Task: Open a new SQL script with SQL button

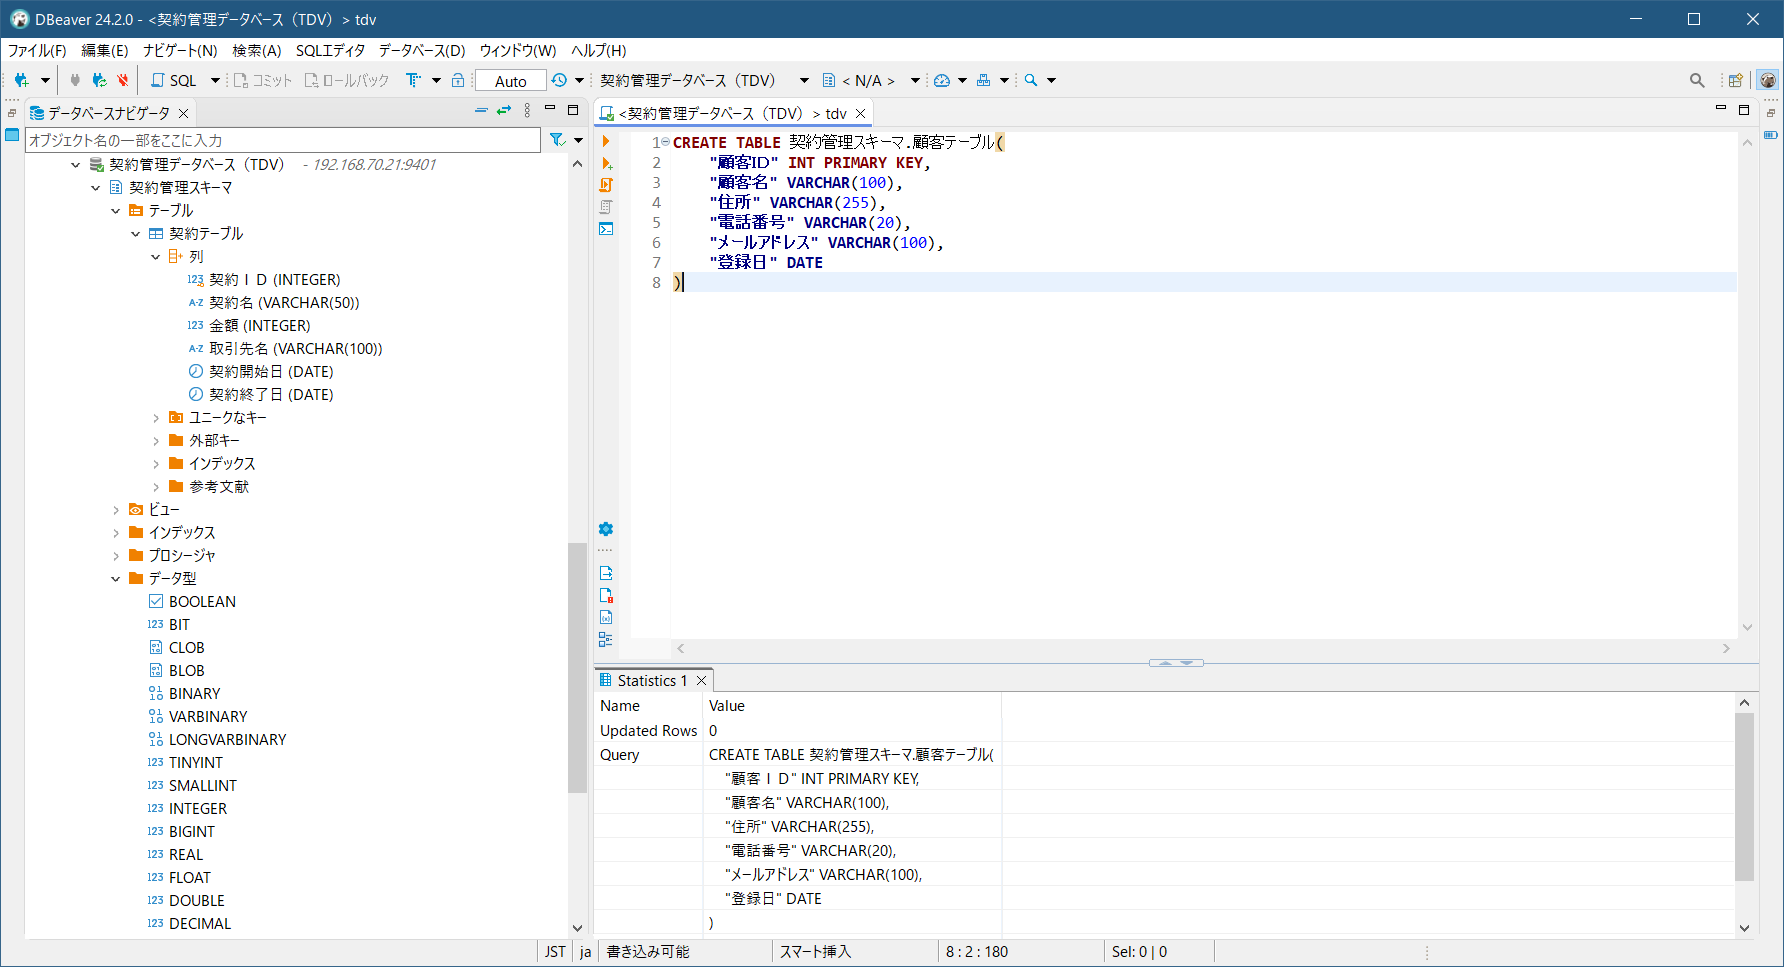Action: pyautogui.click(x=174, y=80)
